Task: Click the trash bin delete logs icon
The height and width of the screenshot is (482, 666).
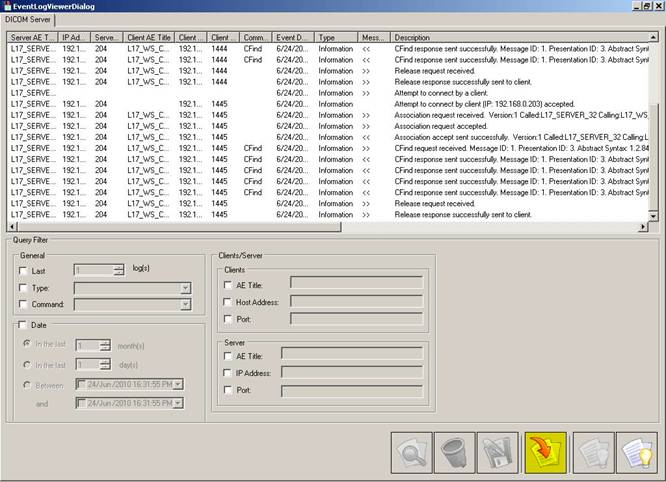Action: pyautogui.click(x=456, y=453)
